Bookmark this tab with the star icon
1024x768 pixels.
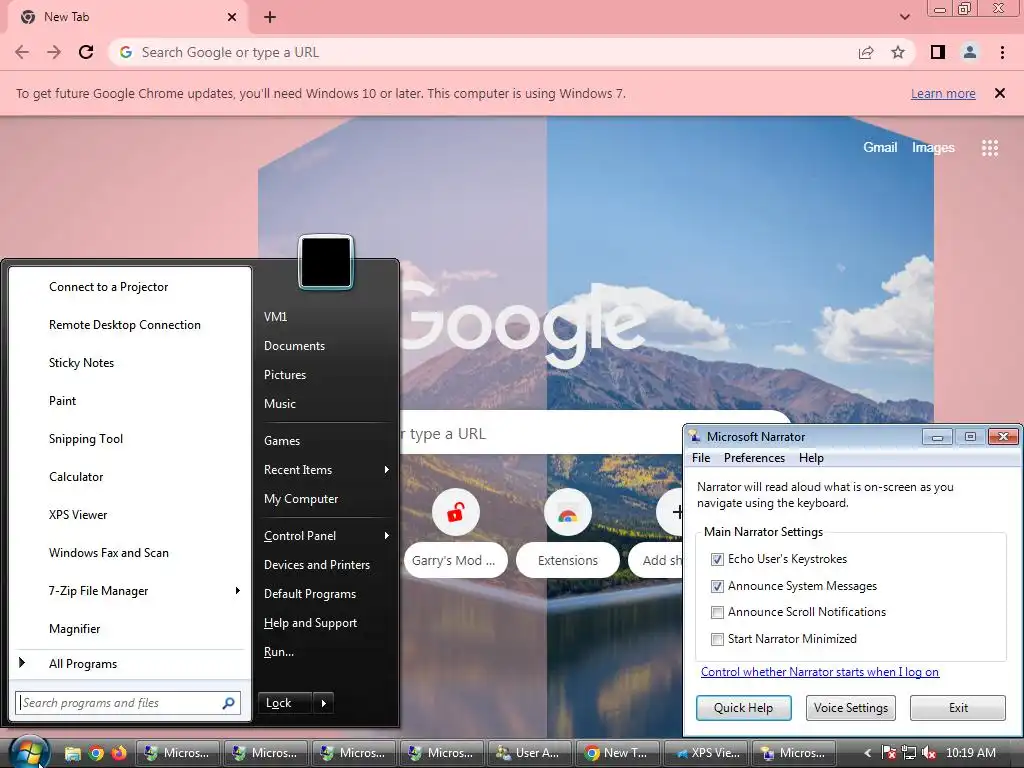[898, 52]
